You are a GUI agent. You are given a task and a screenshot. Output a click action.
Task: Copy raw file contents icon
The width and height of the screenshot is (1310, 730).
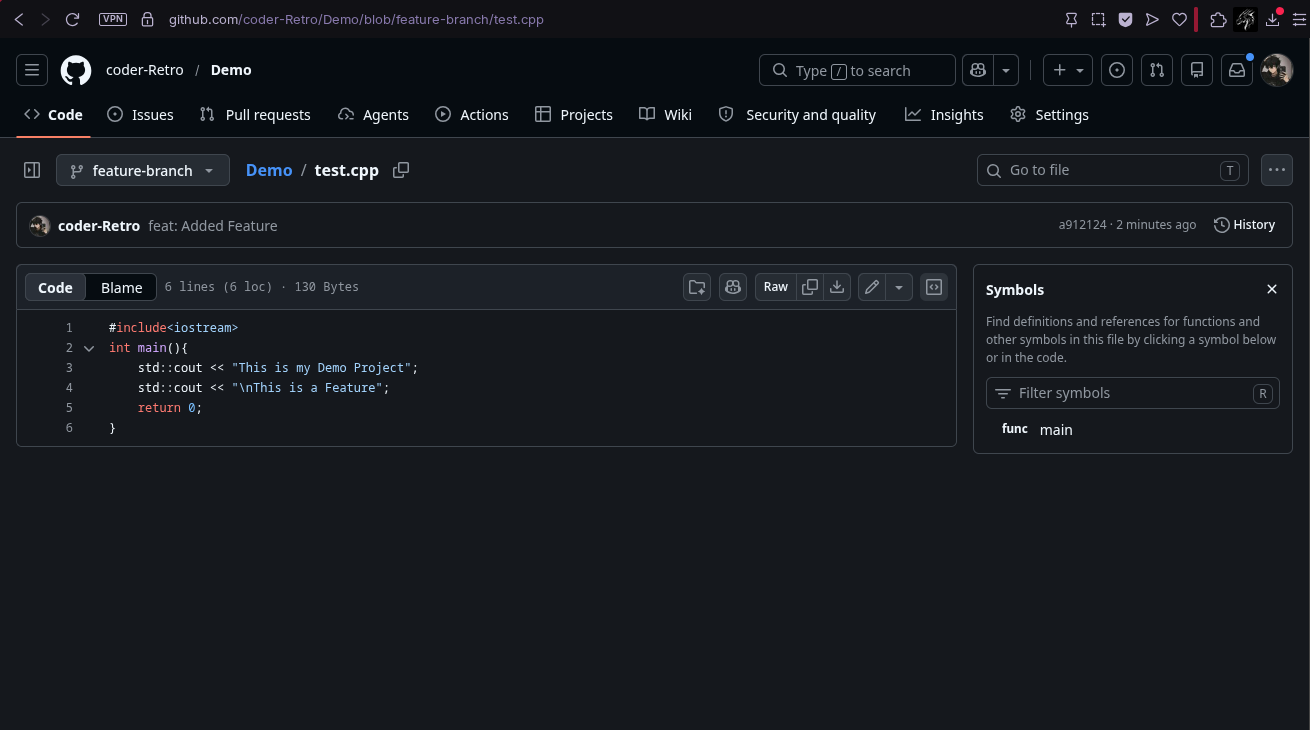coord(810,287)
